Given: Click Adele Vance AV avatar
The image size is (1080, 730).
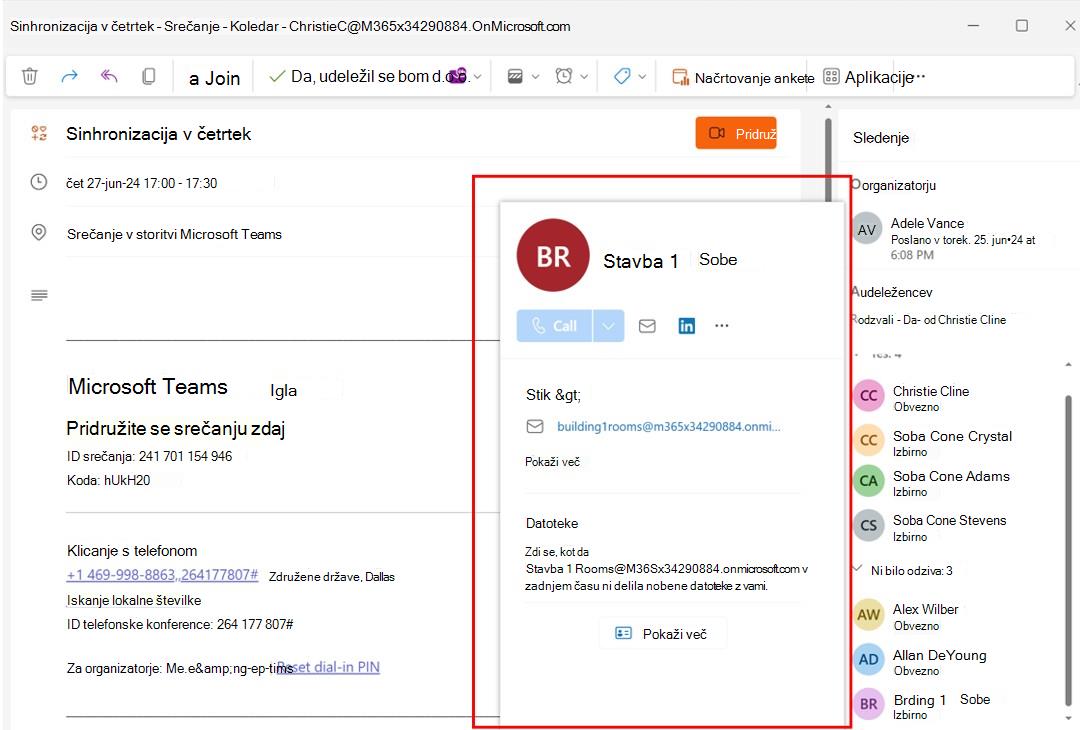Looking at the screenshot, I should pos(866,230).
